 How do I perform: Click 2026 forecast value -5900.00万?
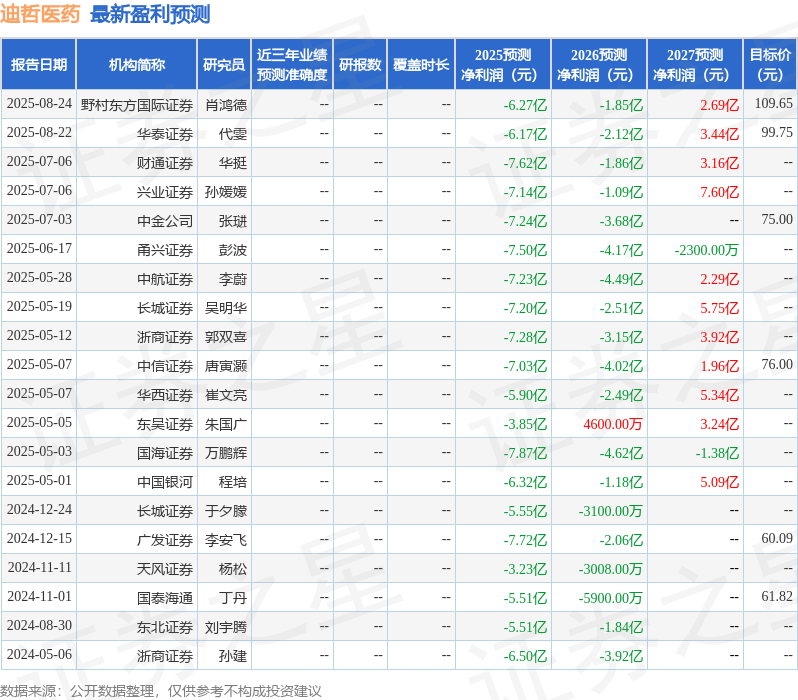[611, 598]
